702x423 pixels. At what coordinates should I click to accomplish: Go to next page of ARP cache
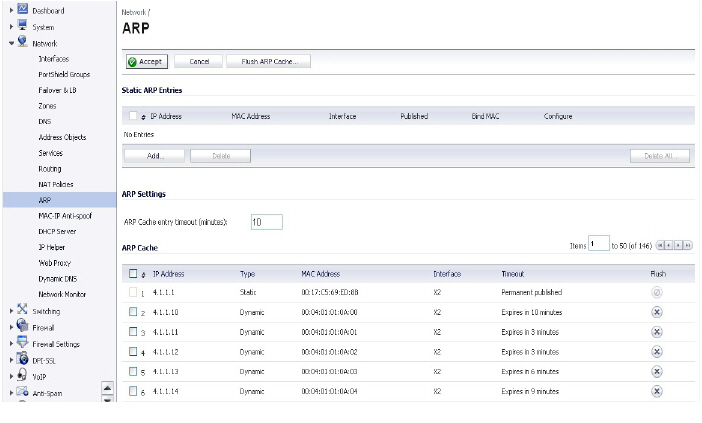point(678,245)
